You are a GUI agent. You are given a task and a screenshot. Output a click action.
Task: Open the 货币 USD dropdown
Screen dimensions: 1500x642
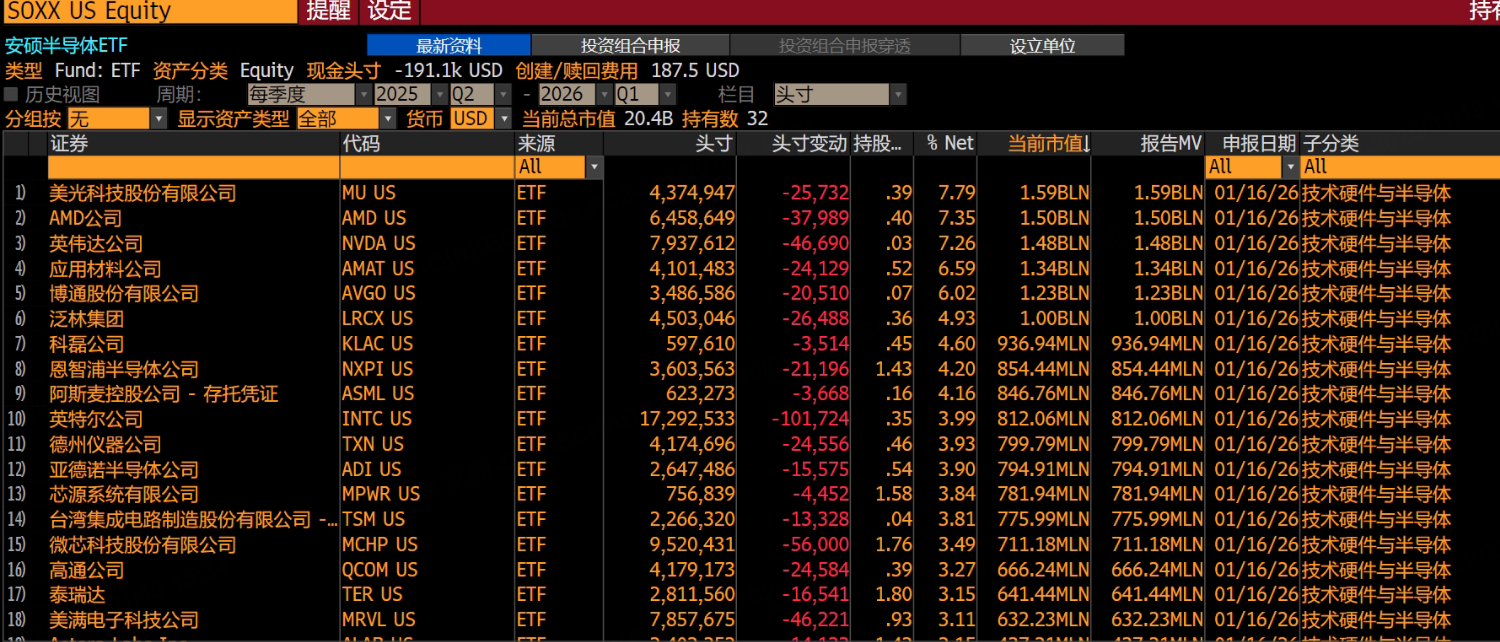[x=481, y=118]
